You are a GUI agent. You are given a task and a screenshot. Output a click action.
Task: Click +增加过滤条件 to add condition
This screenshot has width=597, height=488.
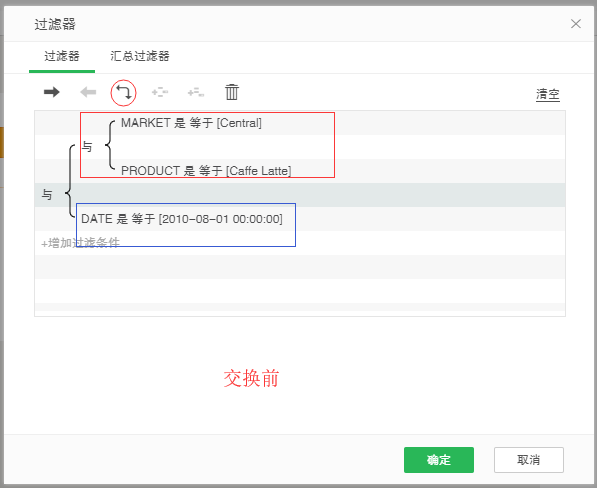click(x=80, y=243)
